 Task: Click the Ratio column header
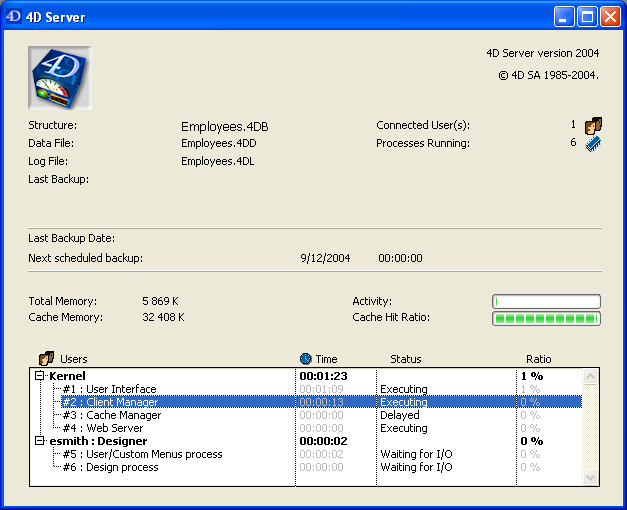(538, 359)
